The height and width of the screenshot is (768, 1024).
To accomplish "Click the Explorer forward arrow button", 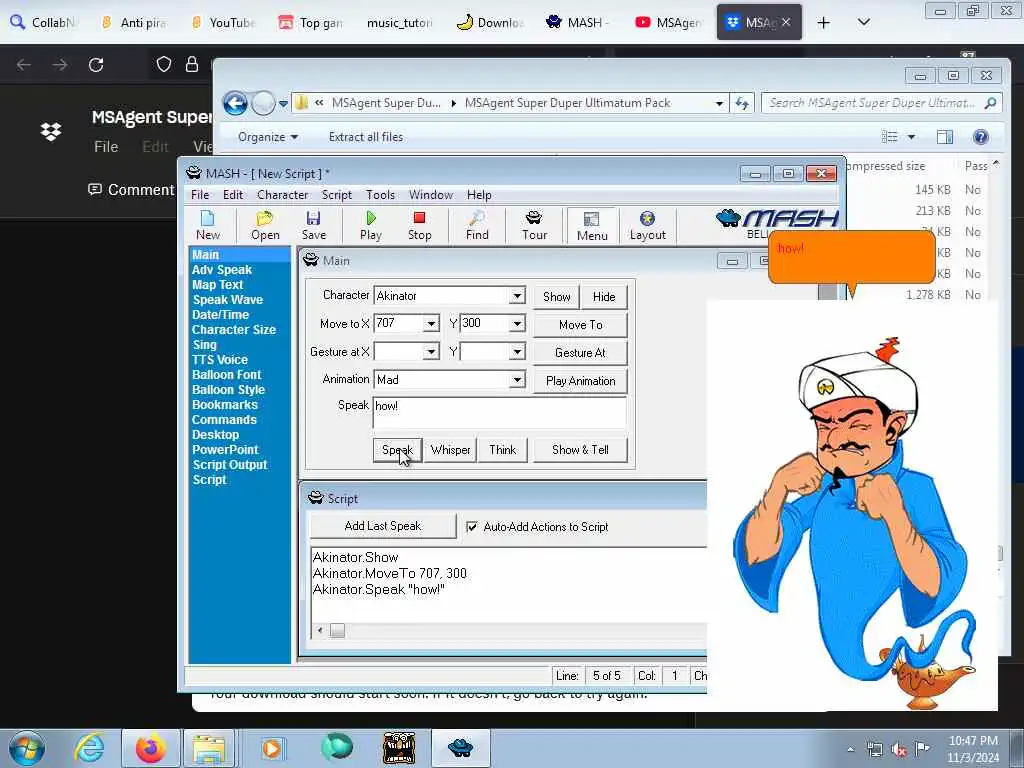I will coord(263,103).
